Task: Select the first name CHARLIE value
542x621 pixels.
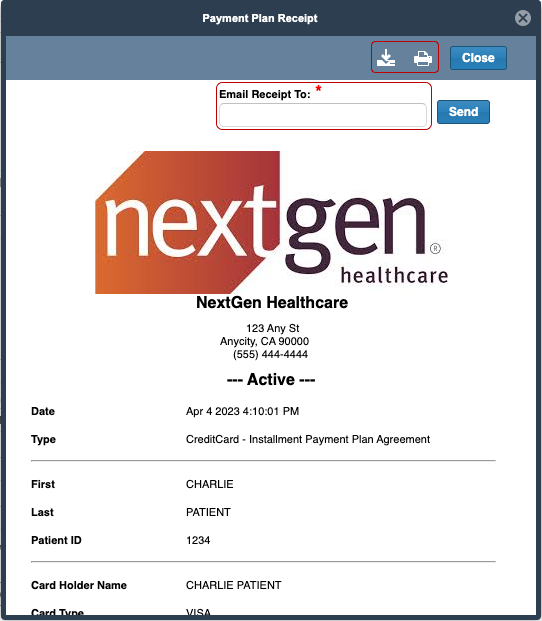Action: [x=209, y=484]
